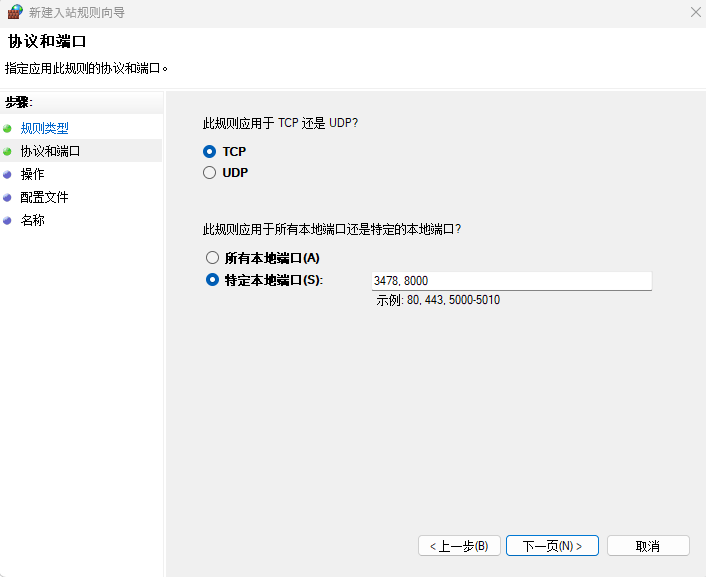Image resolution: width=706 pixels, height=577 pixels.
Task: Click green bullet beside 协议和端口
Action: click(7, 151)
